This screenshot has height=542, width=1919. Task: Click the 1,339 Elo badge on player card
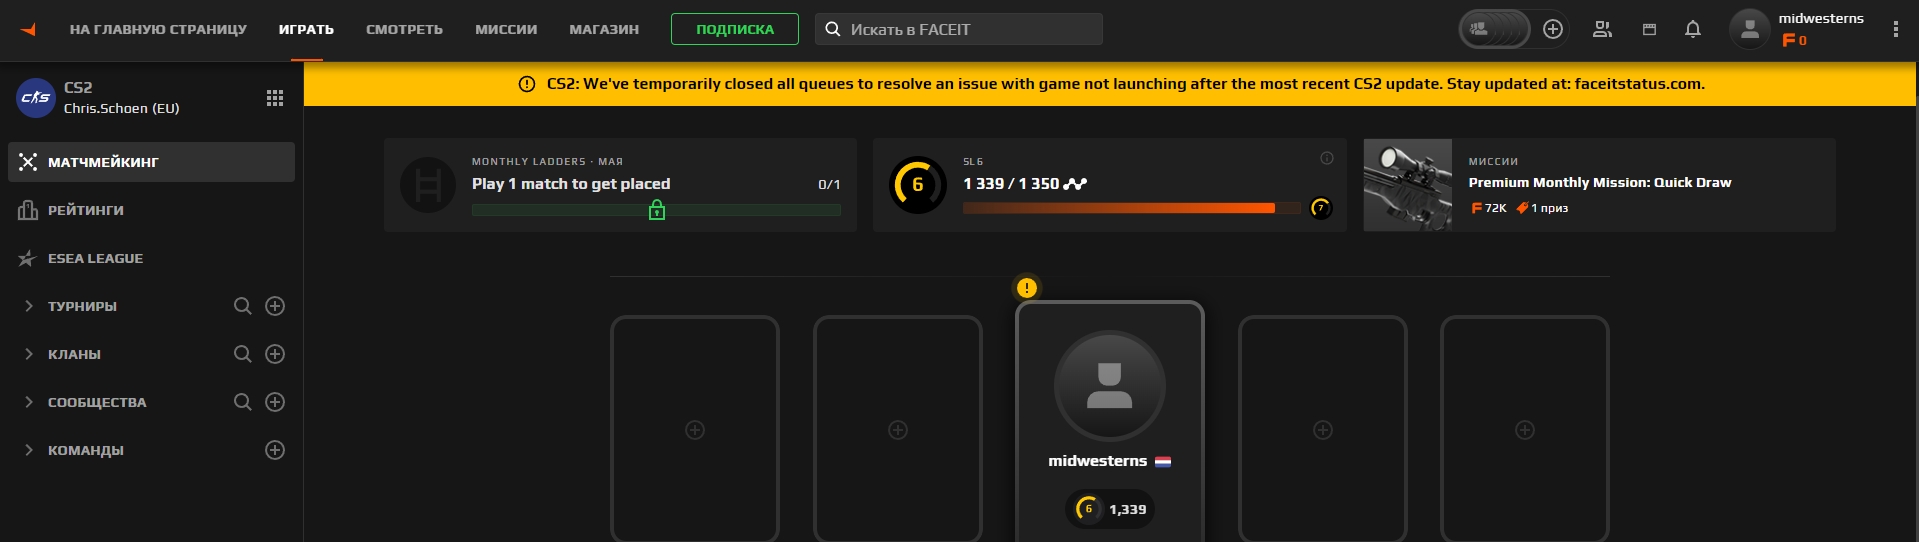coord(1110,509)
